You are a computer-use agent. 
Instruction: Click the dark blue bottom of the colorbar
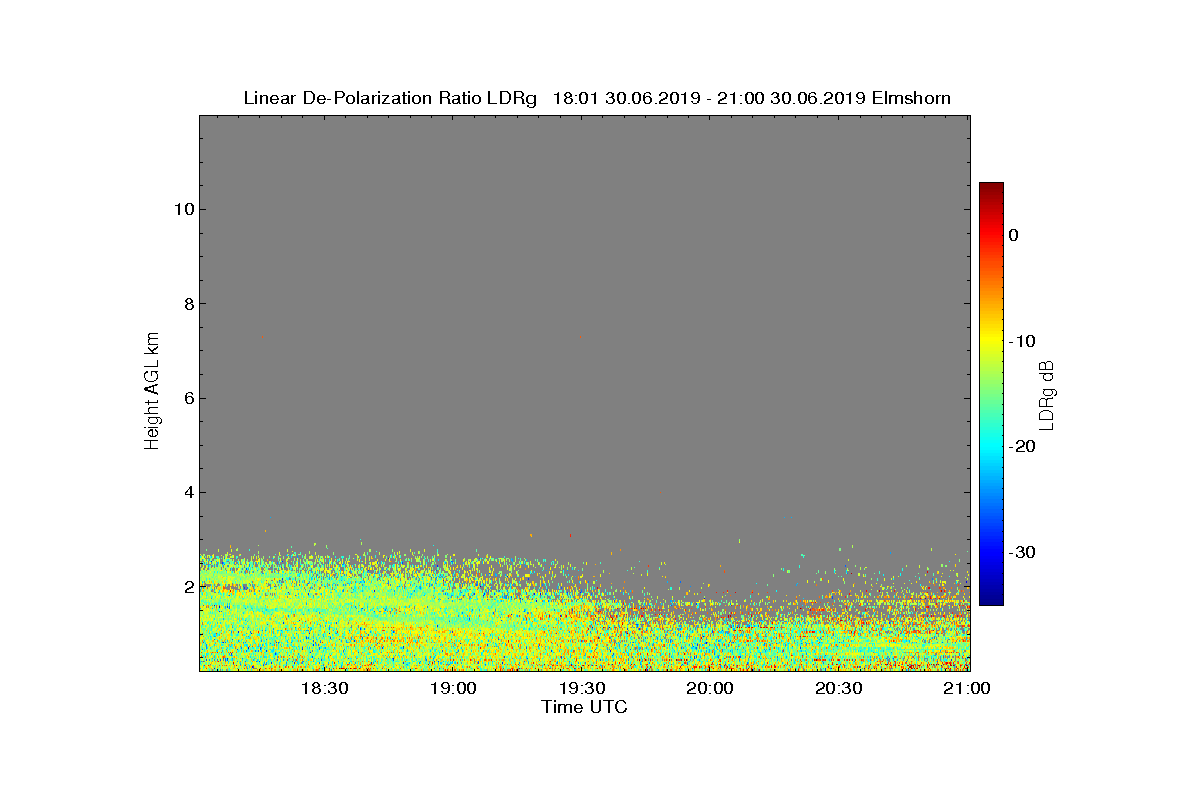[991, 598]
